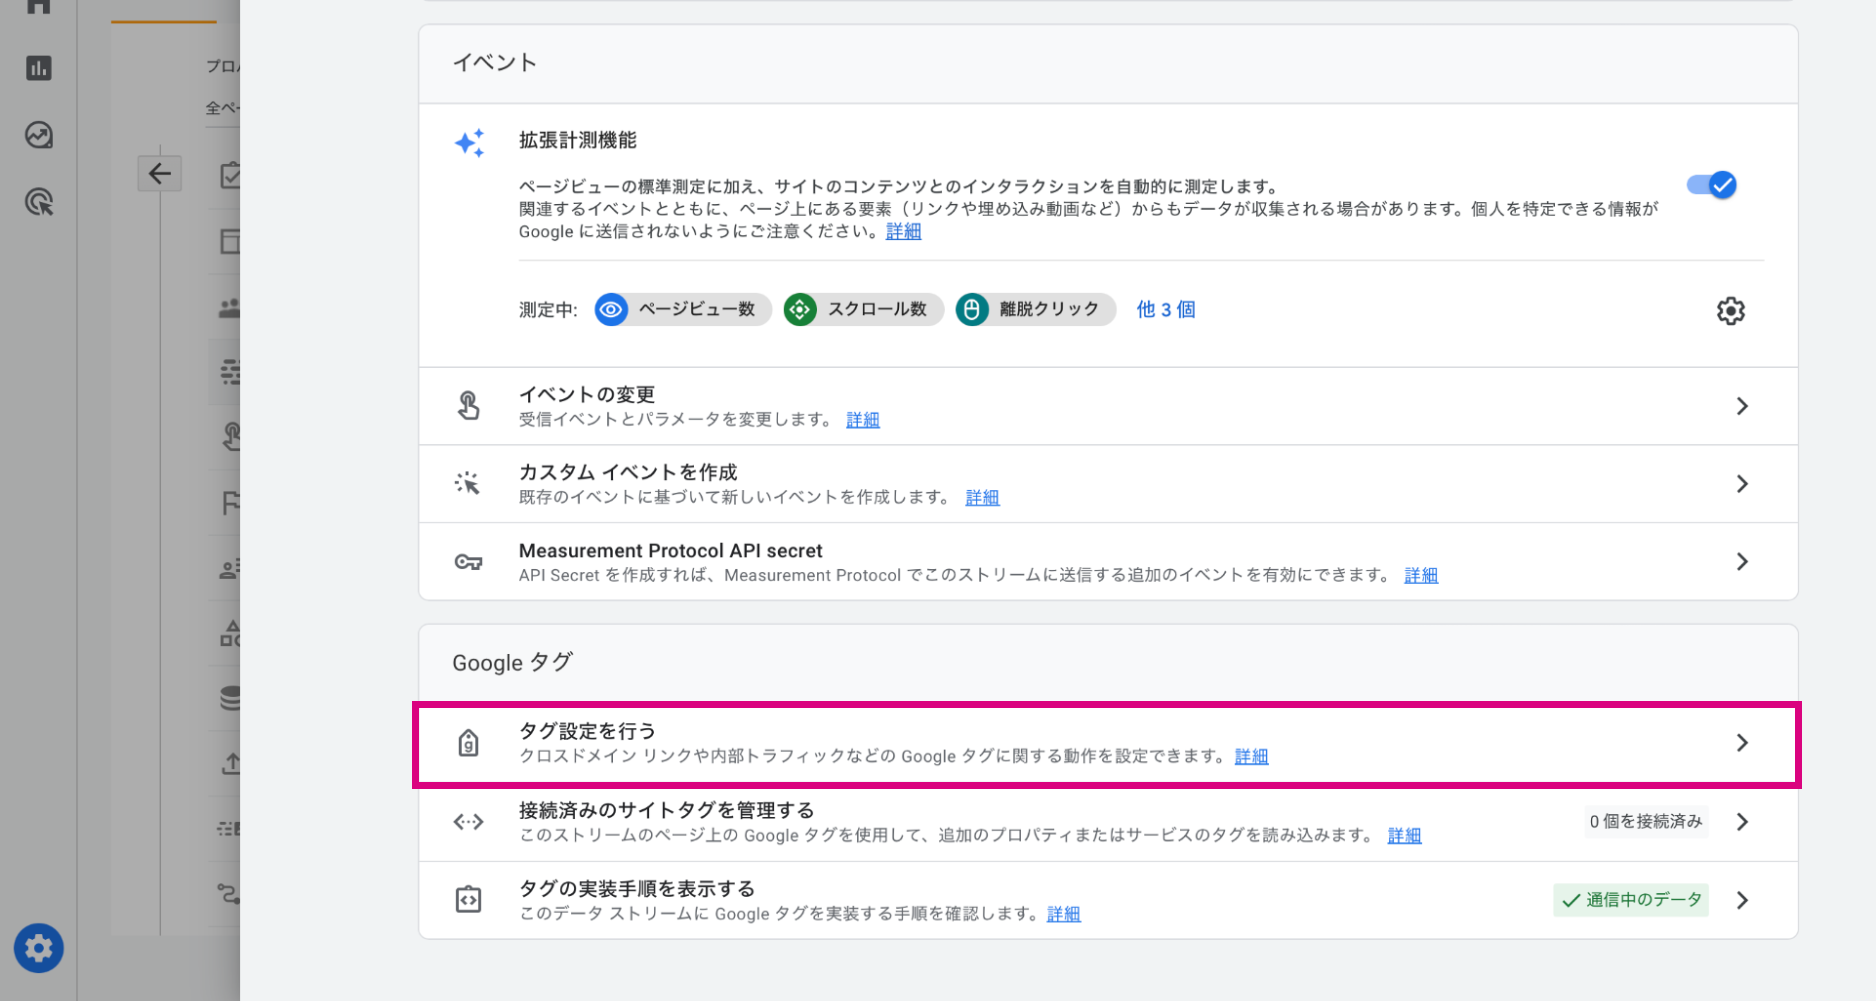
Task: Open 接続済みのサイトタグを管理する item
Action: coord(1107,822)
